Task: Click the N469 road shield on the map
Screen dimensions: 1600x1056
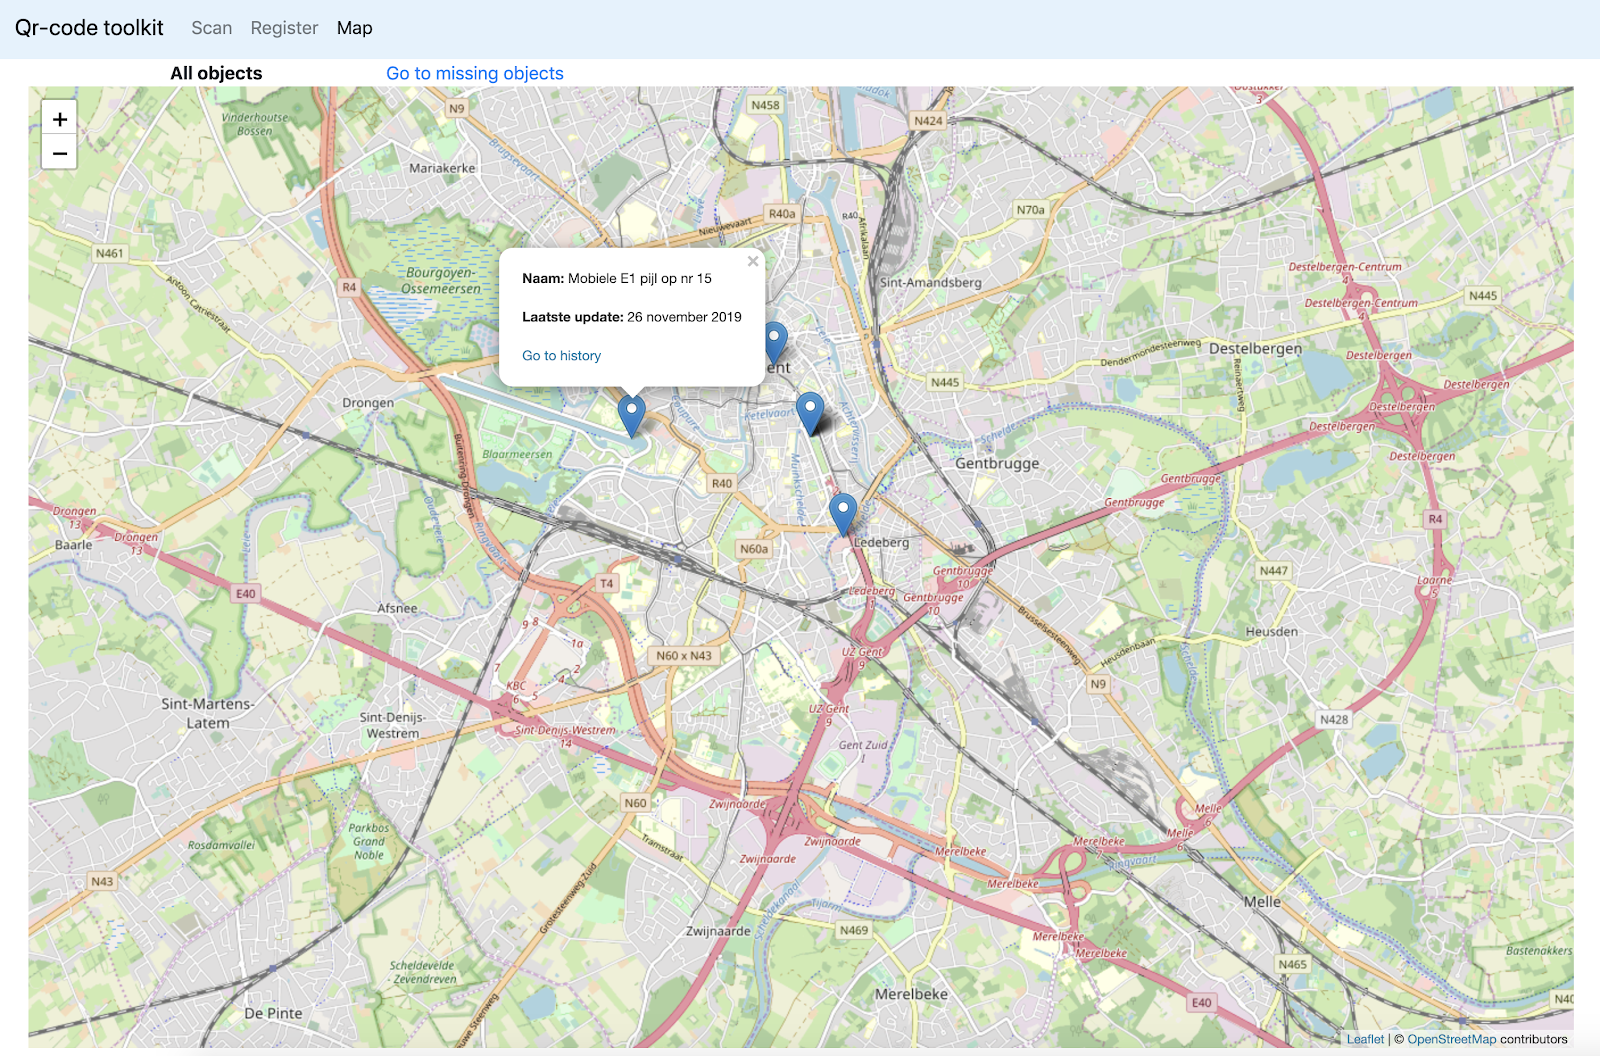Action: 854,930
